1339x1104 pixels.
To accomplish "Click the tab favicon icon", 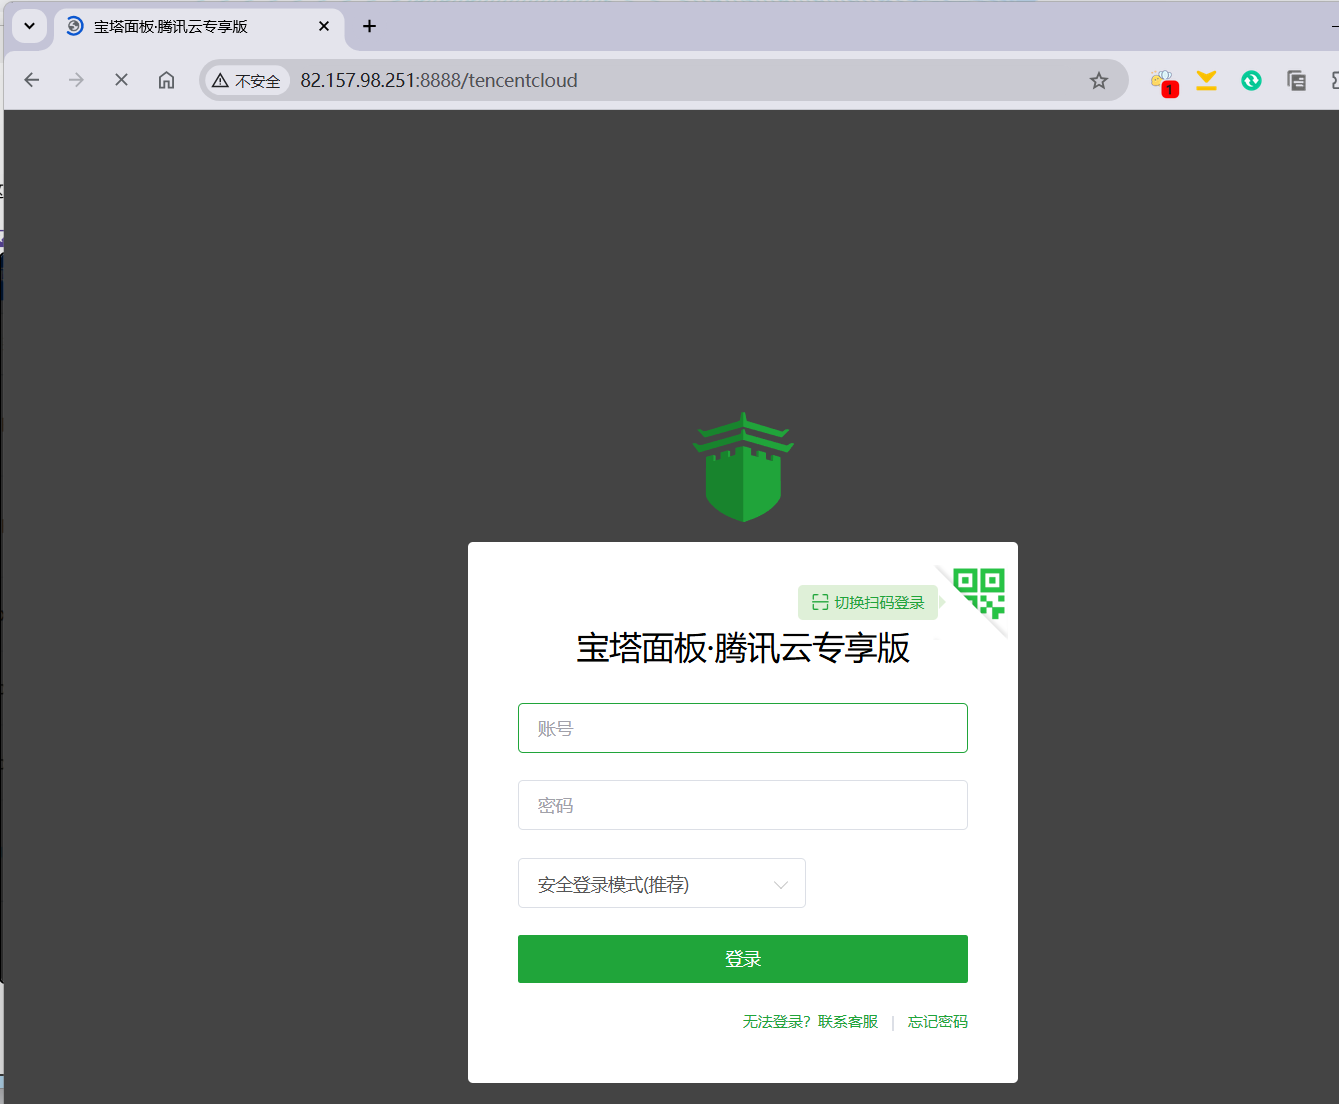I will 75,26.
